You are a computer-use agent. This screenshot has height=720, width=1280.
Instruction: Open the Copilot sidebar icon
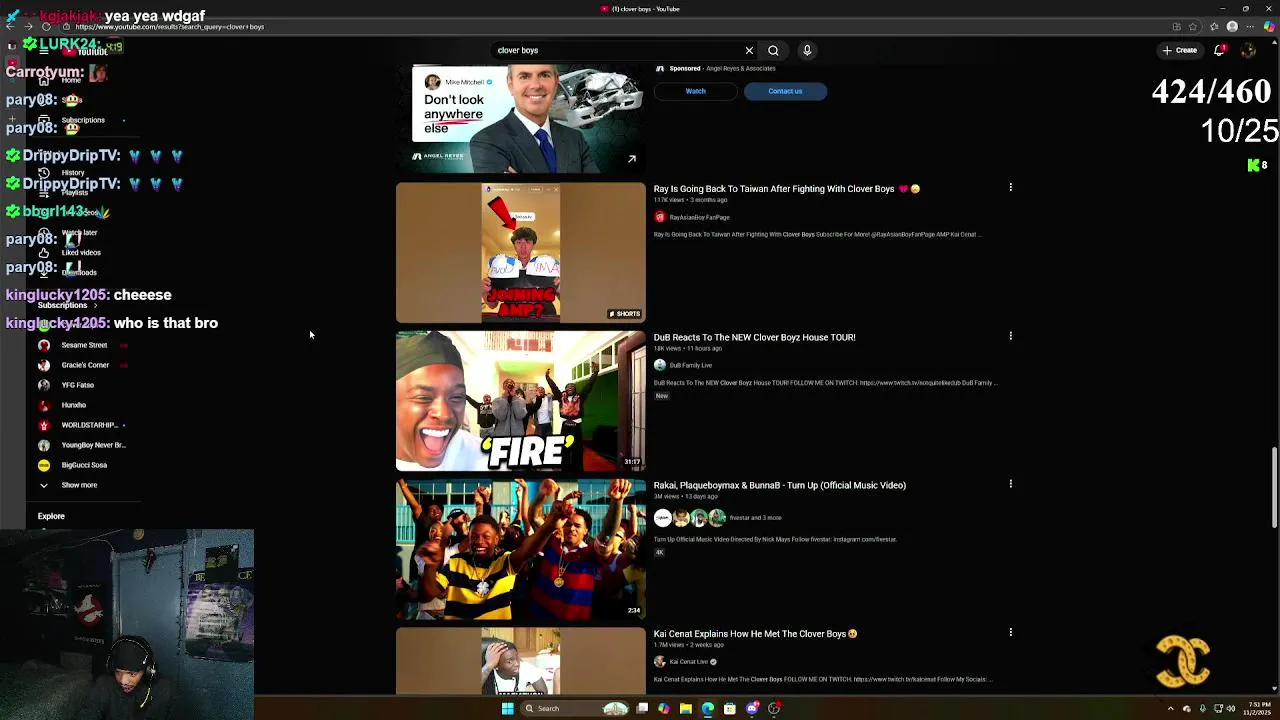(x=1269, y=27)
